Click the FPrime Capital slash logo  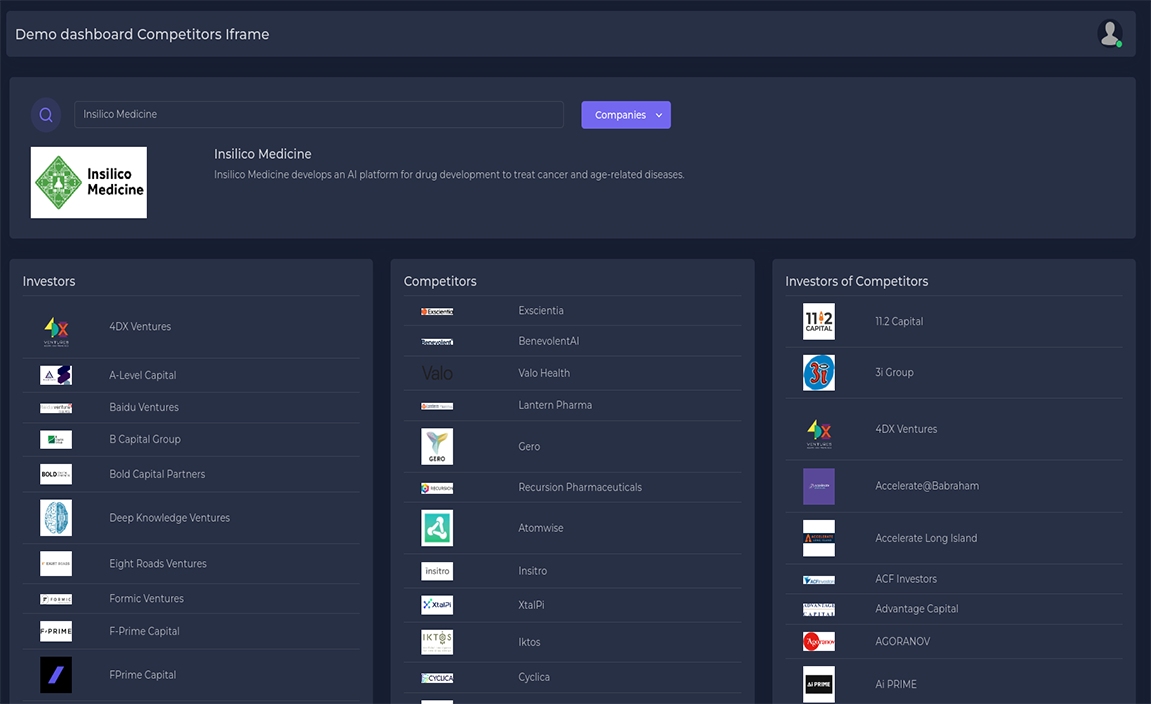56,675
